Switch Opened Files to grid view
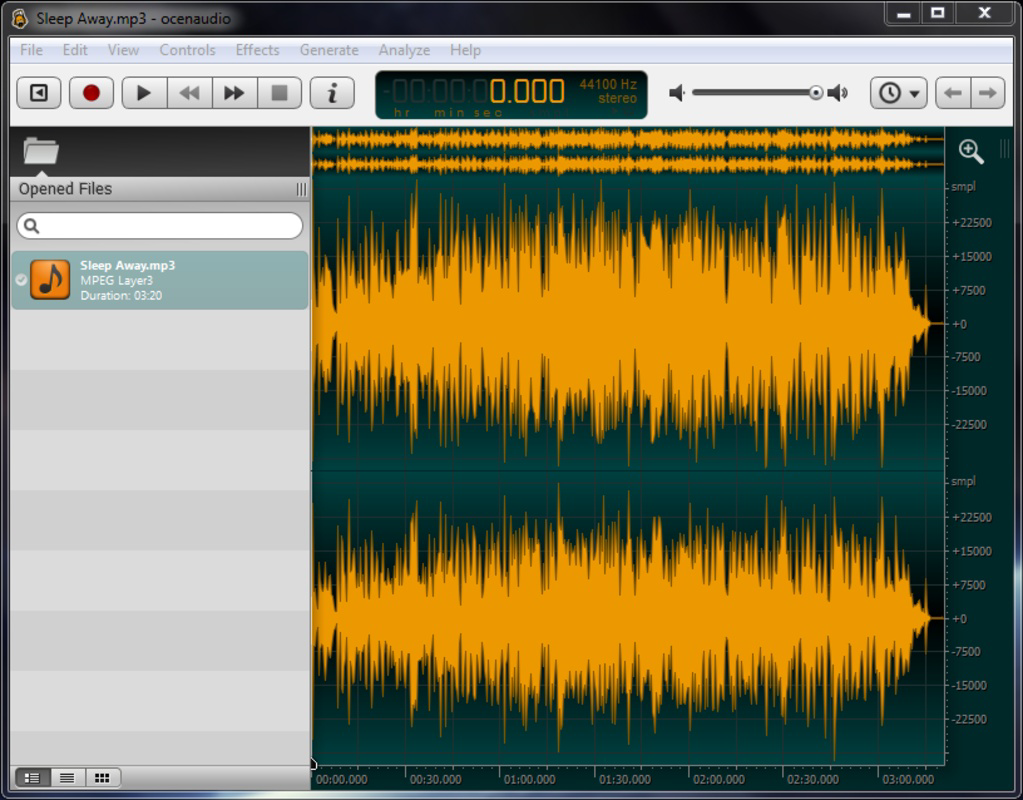The height and width of the screenshot is (800, 1023). point(101,777)
